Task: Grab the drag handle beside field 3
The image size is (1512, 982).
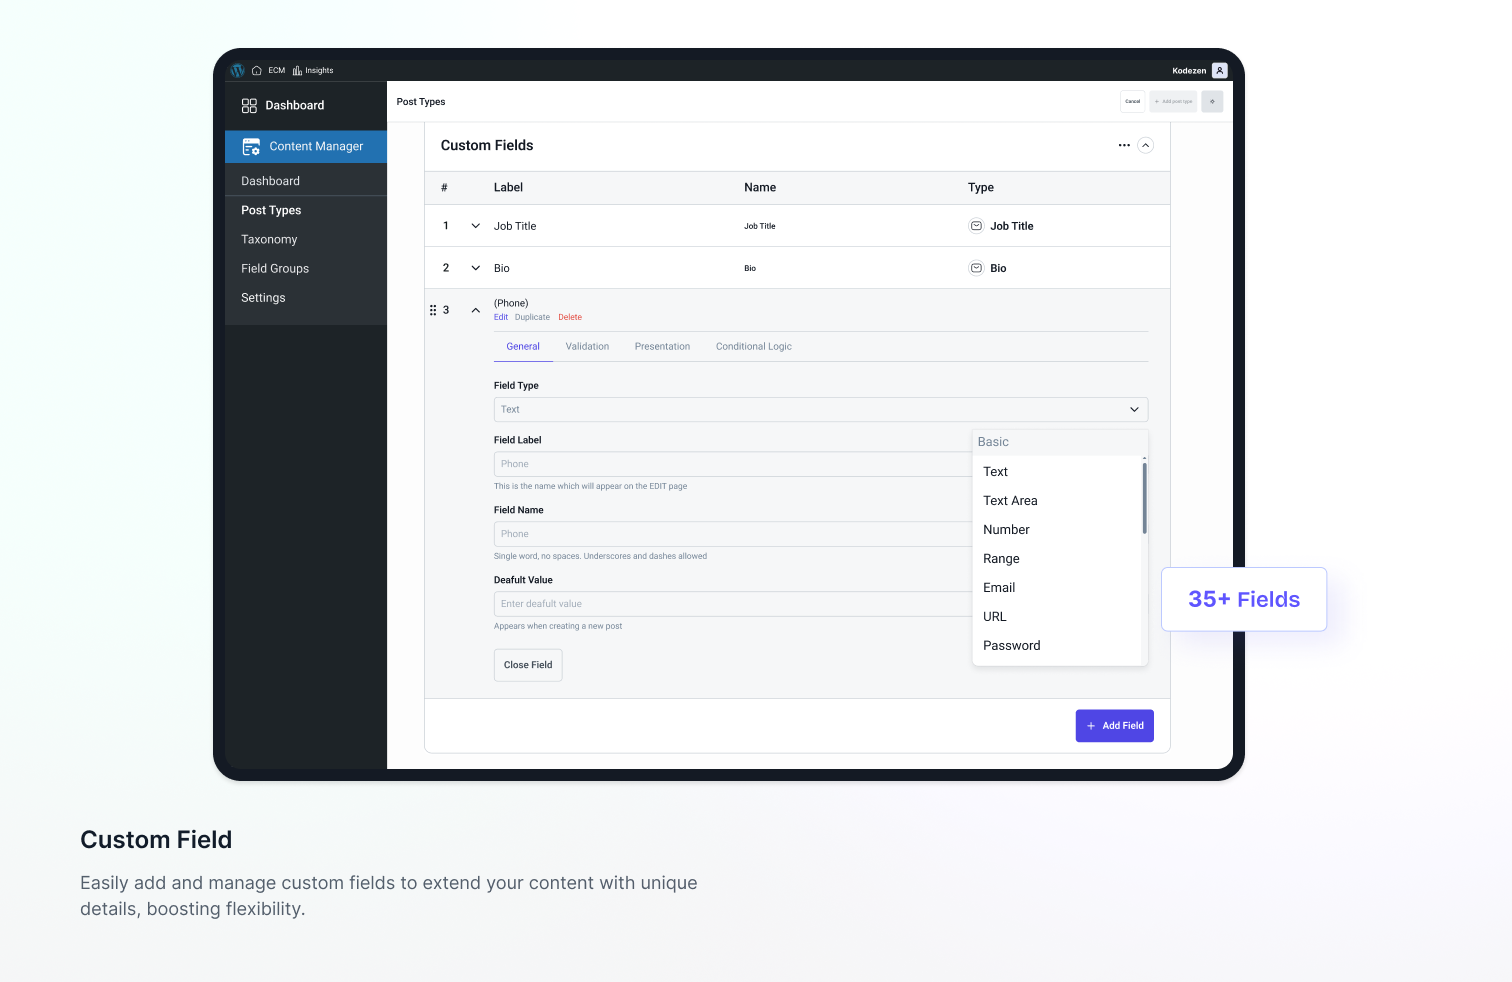Action: (433, 310)
